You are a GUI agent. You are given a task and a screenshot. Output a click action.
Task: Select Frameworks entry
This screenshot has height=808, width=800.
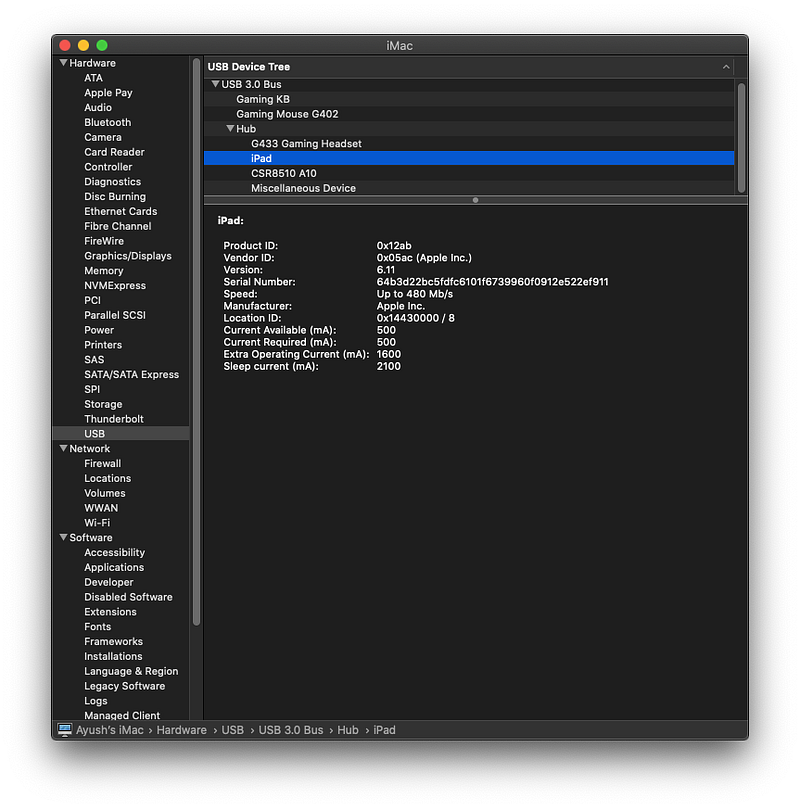point(113,642)
